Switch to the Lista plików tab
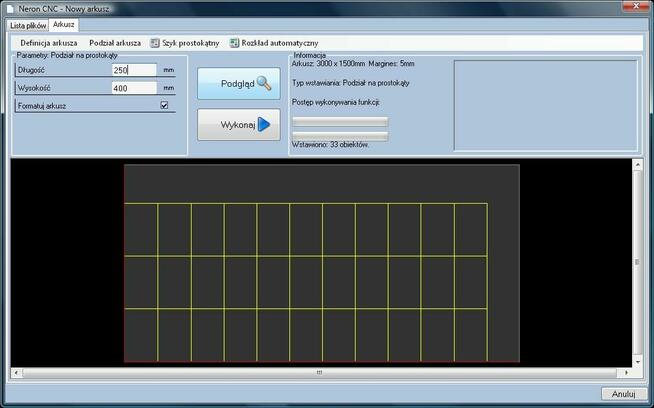This screenshot has width=654, height=408. pyautogui.click(x=29, y=24)
